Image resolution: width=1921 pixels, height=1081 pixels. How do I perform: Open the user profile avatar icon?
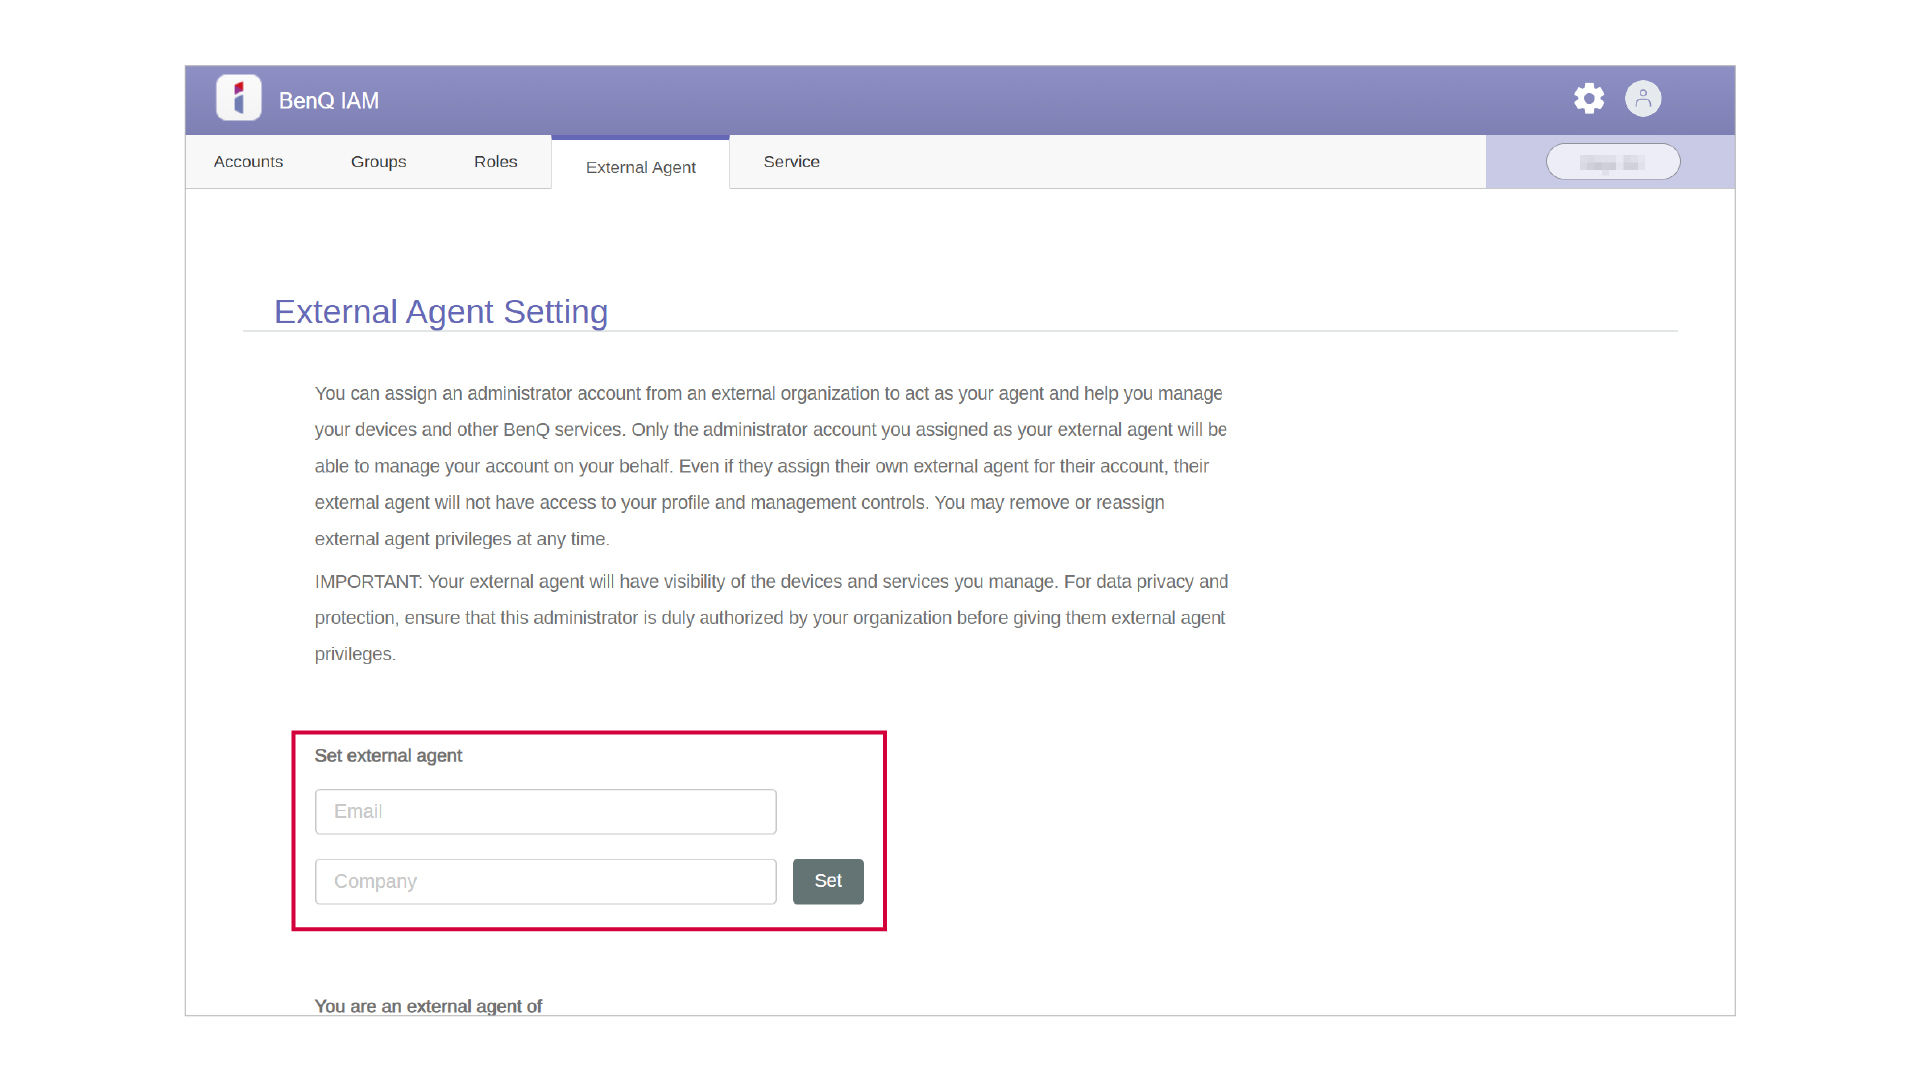(1642, 98)
